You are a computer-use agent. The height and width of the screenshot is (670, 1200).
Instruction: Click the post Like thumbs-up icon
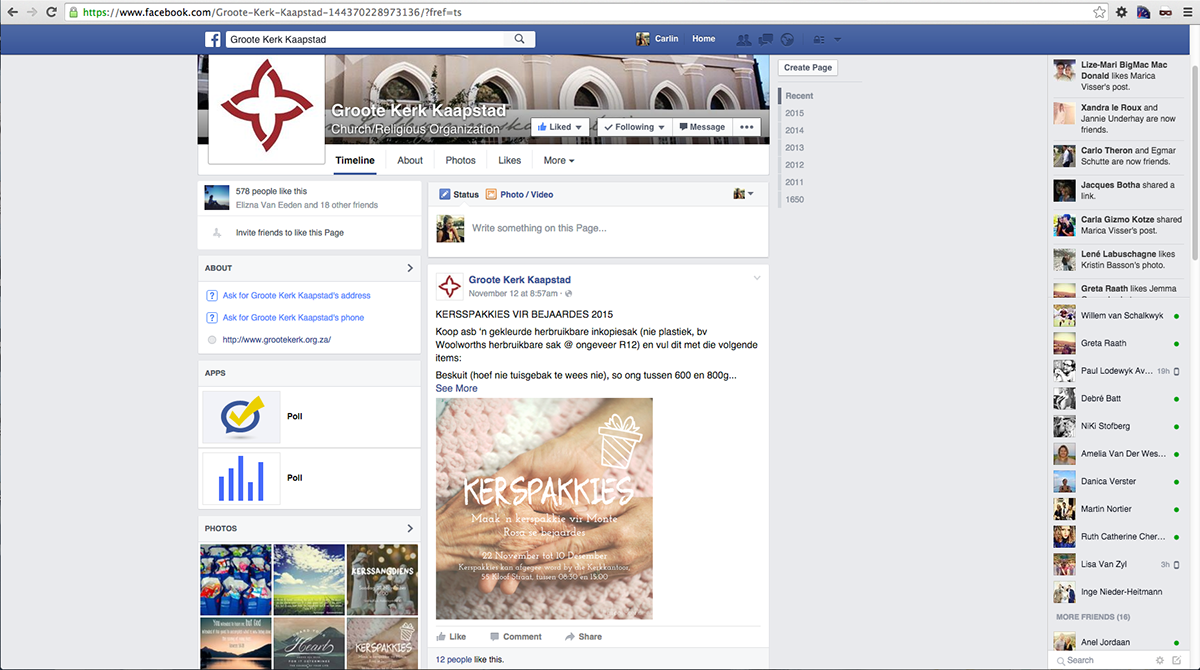click(x=442, y=636)
